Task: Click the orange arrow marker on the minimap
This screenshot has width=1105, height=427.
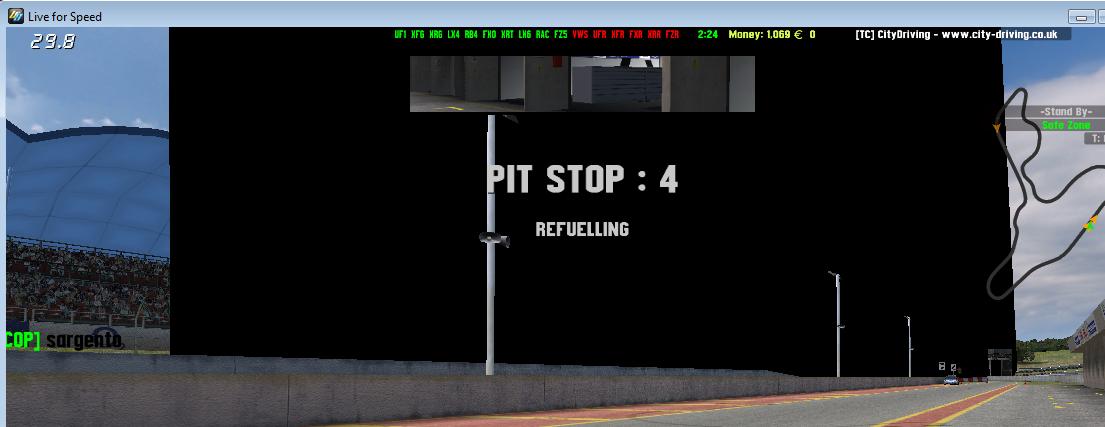Action: tap(996, 128)
